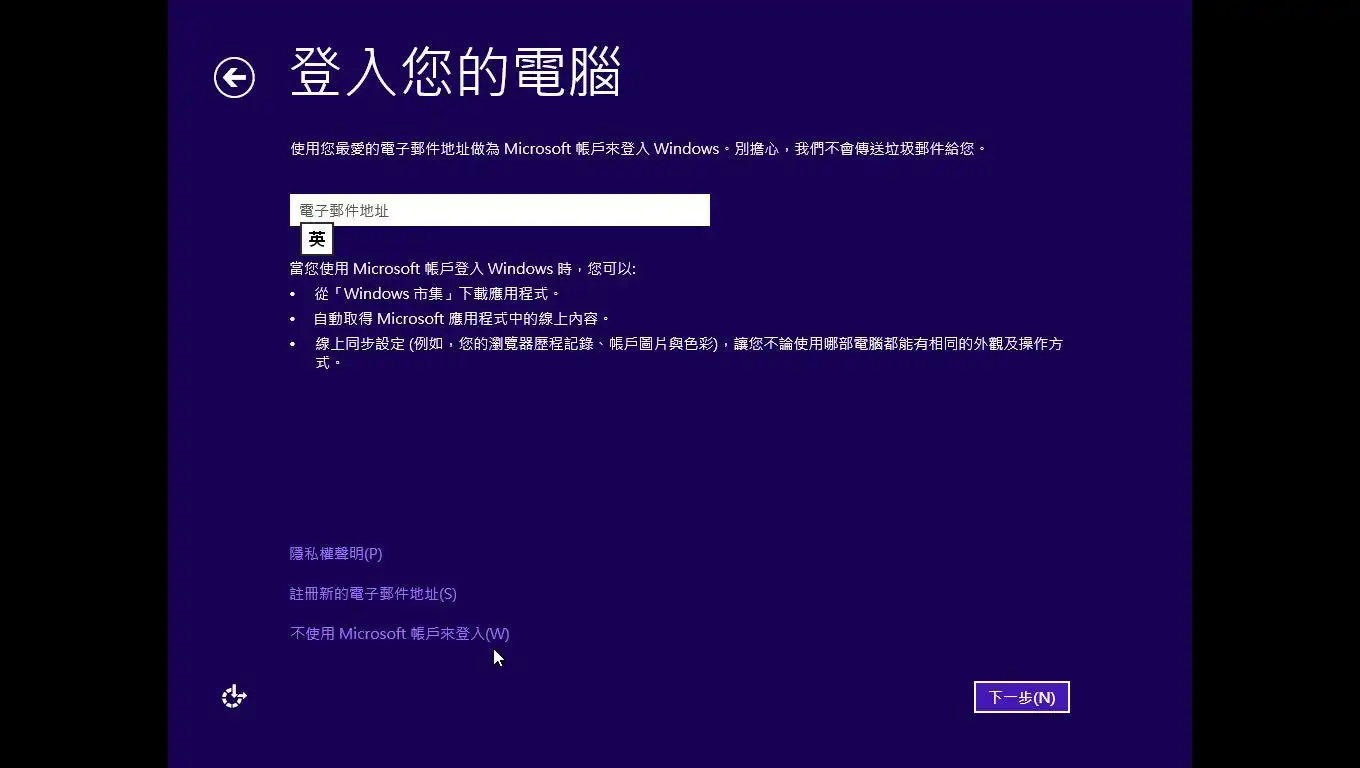1360x768 pixels.
Task: Click the 線上同步設定 bullet text
Action: point(689,353)
